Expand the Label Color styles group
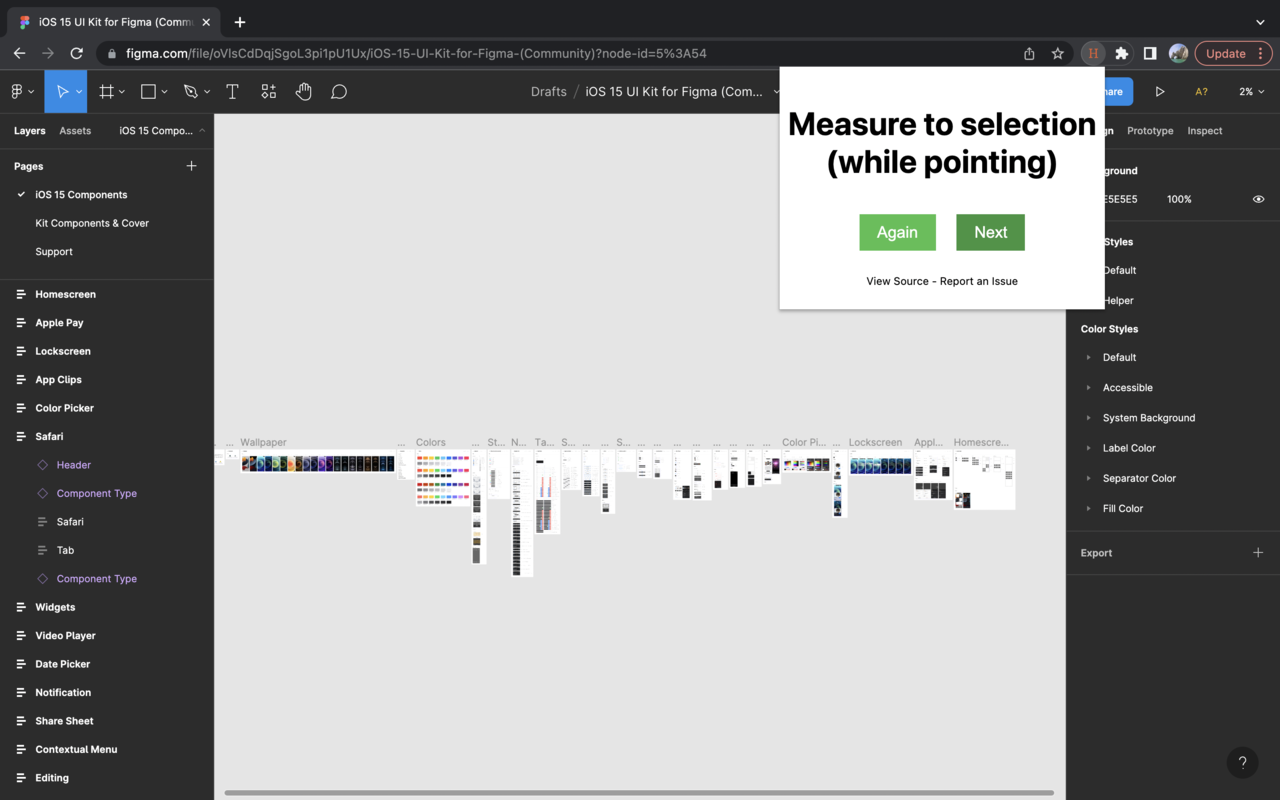The image size is (1280, 800). point(1088,448)
